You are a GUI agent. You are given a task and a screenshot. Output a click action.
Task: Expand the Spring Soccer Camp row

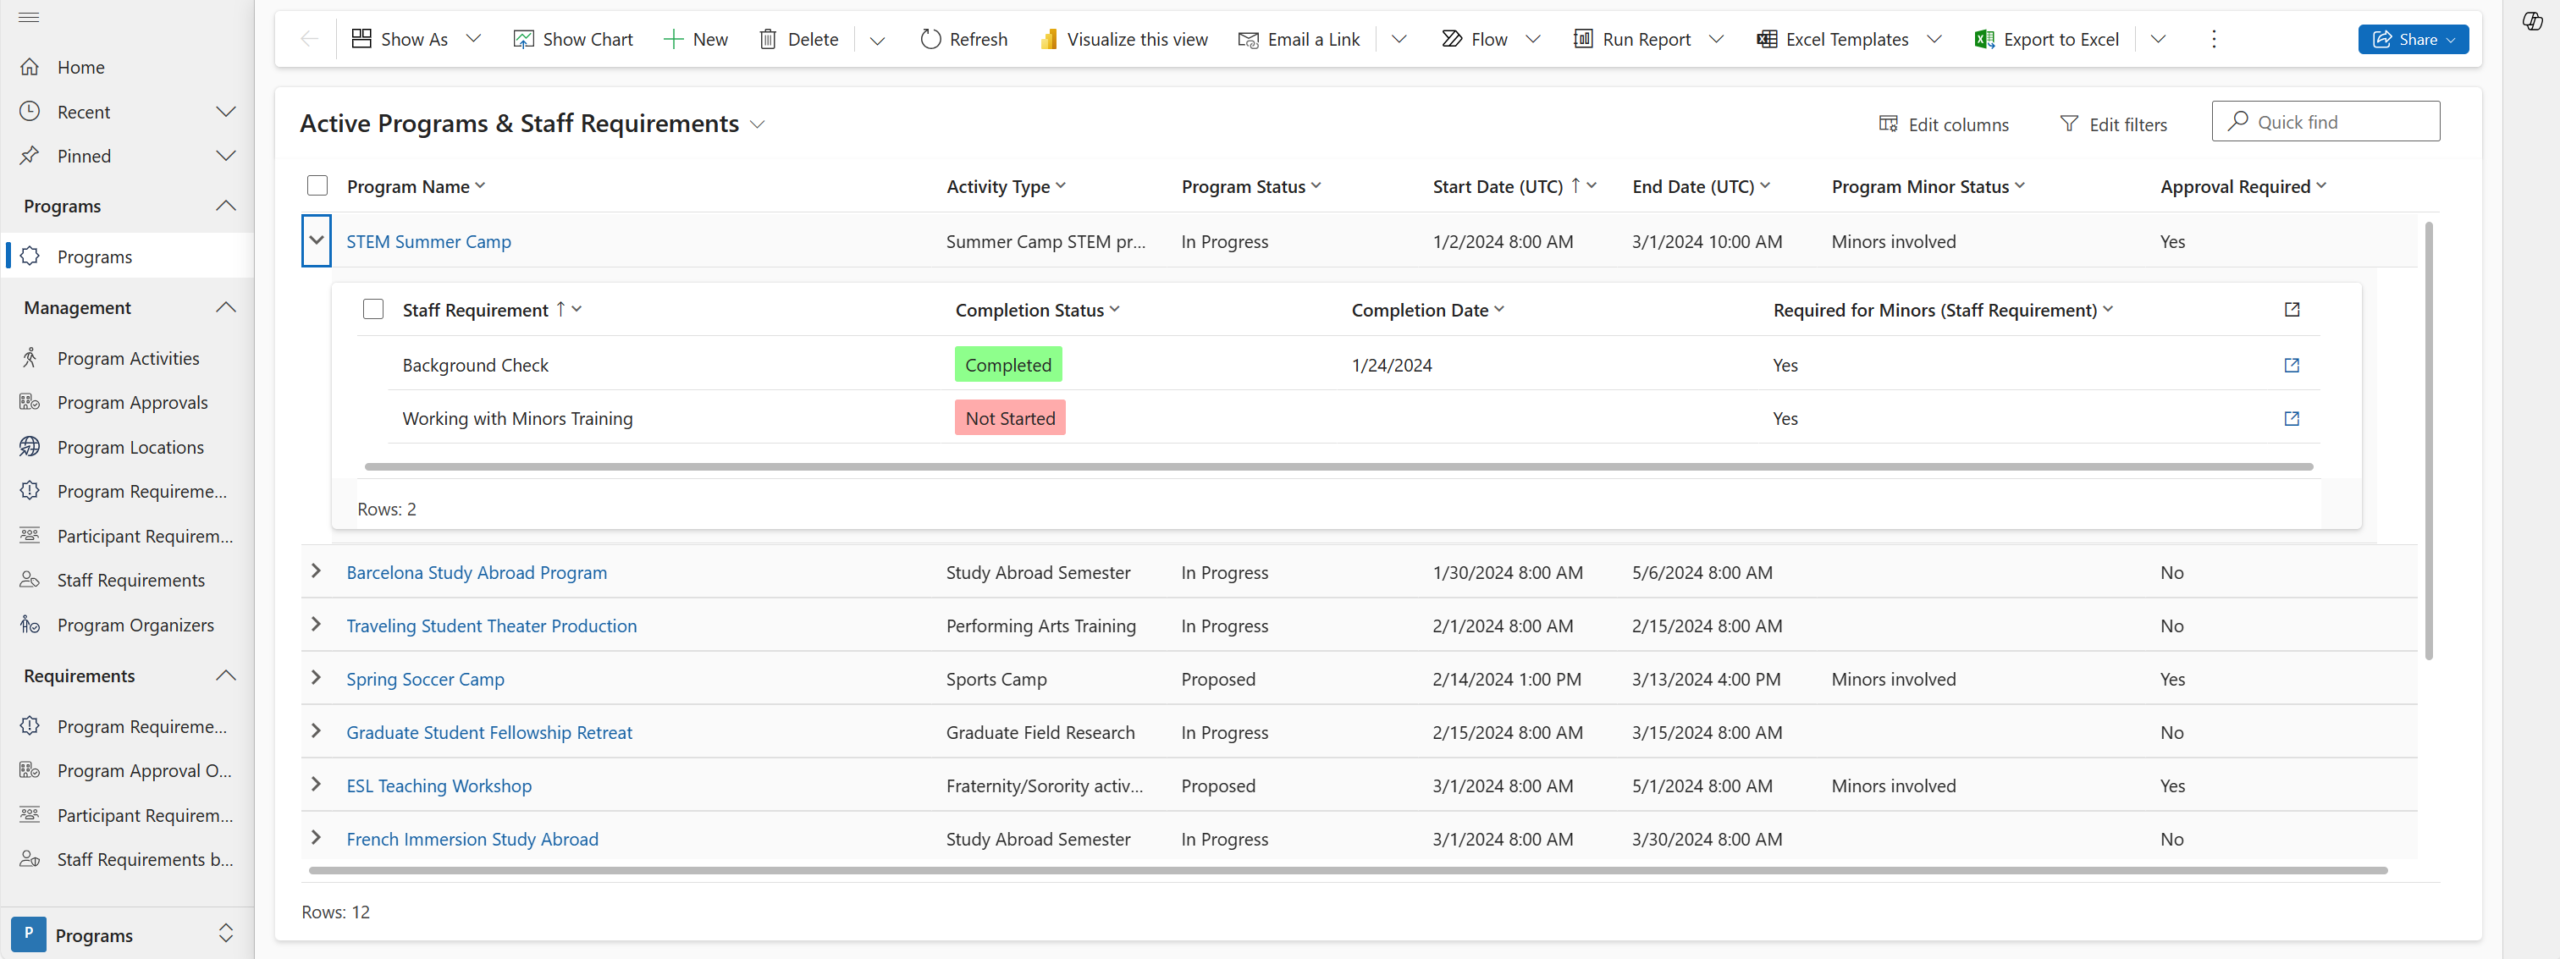point(316,677)
